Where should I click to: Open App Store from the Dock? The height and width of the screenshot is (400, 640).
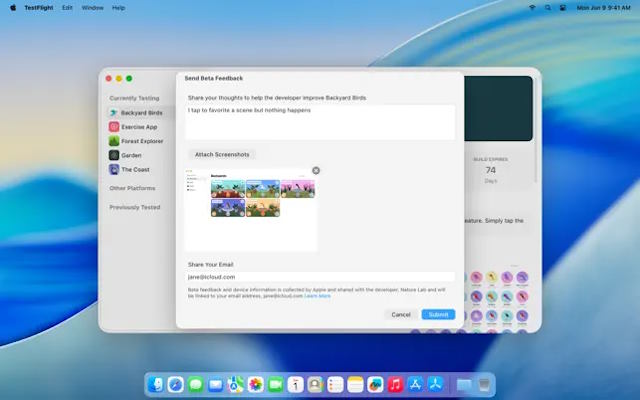pyautogui.click(x=416, y=384)
